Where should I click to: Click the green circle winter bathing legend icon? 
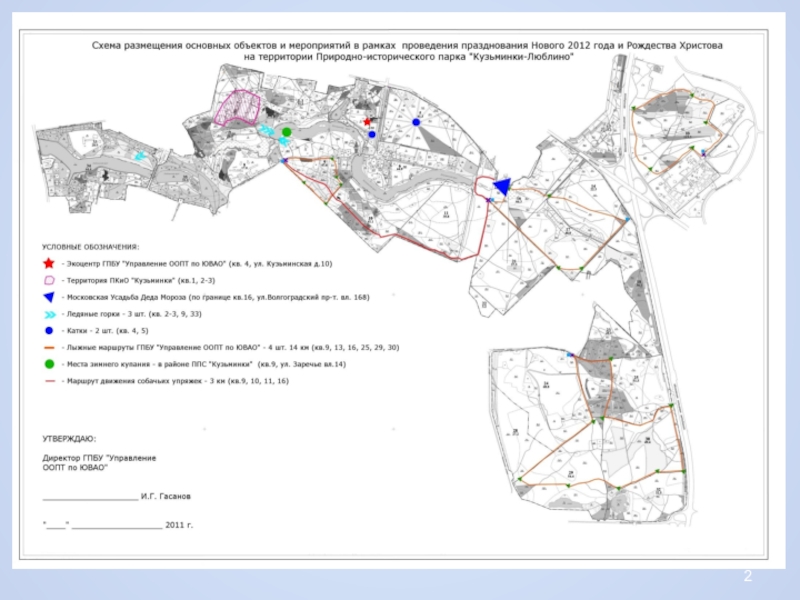point(48,364)
